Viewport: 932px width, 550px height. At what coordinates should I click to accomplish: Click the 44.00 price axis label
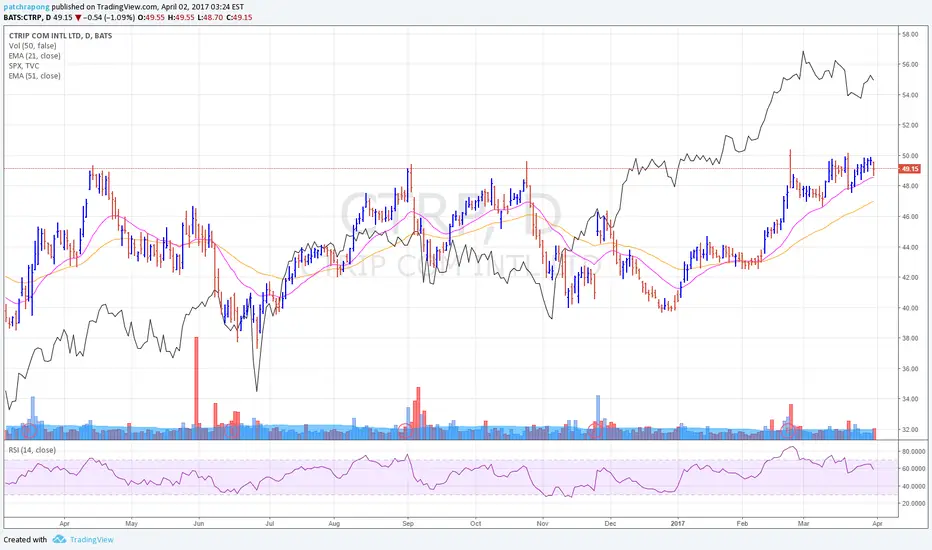pyautogui.click(x=910, y=247)
